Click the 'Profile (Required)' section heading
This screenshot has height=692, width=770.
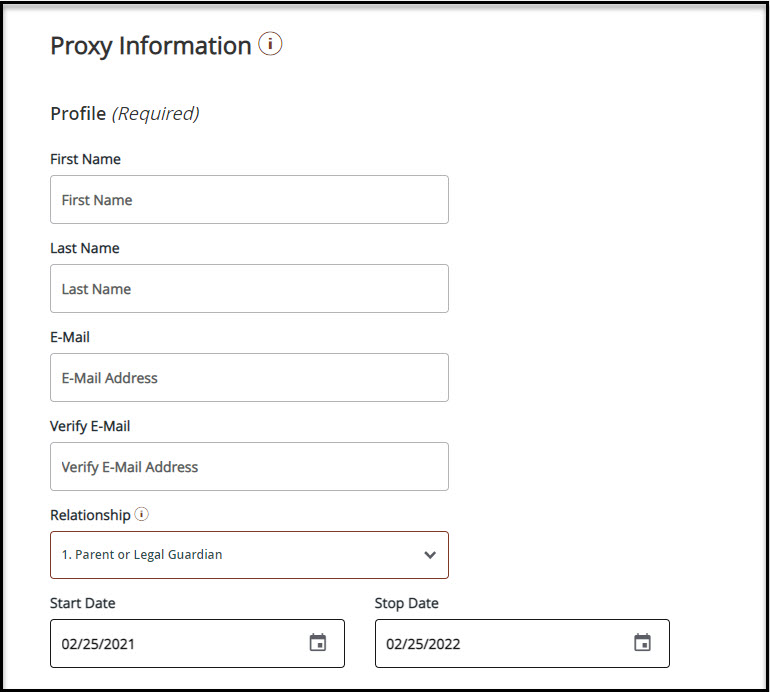pyautogui.click(x=125, y=114)
